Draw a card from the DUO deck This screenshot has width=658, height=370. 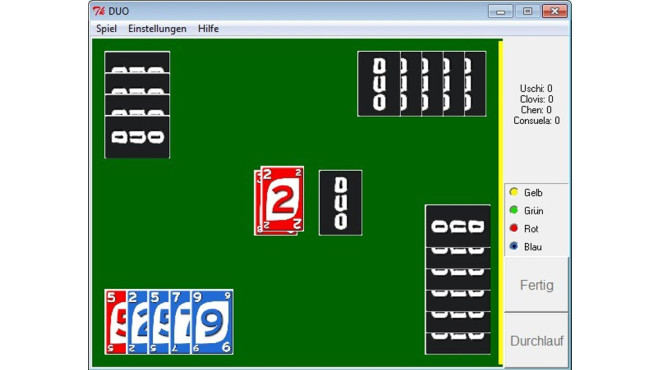pos(340,203)
